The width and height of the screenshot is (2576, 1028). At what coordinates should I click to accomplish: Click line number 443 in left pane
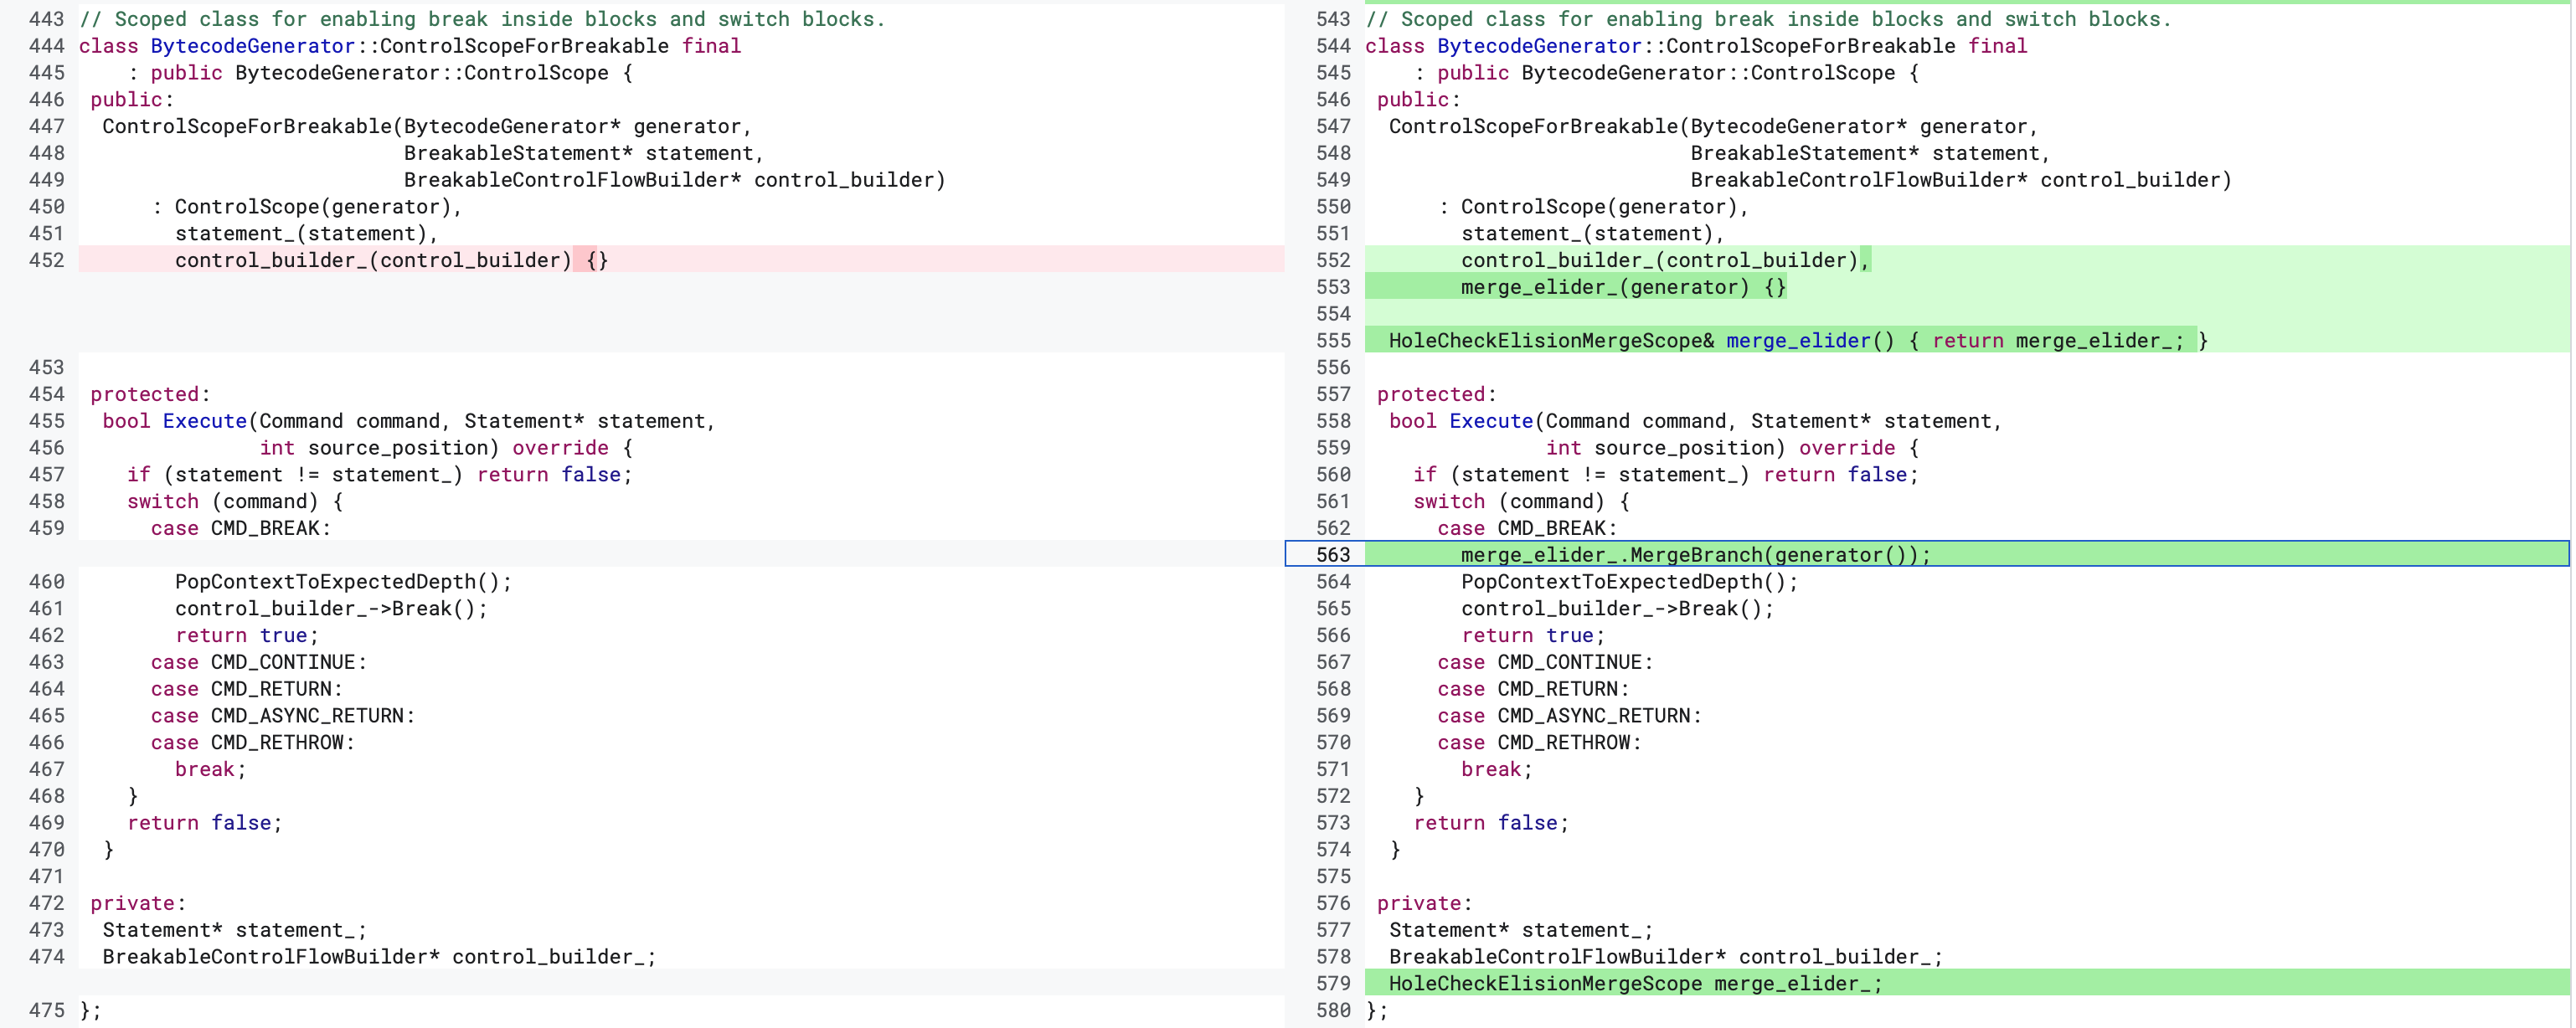(x=46, y=19)
